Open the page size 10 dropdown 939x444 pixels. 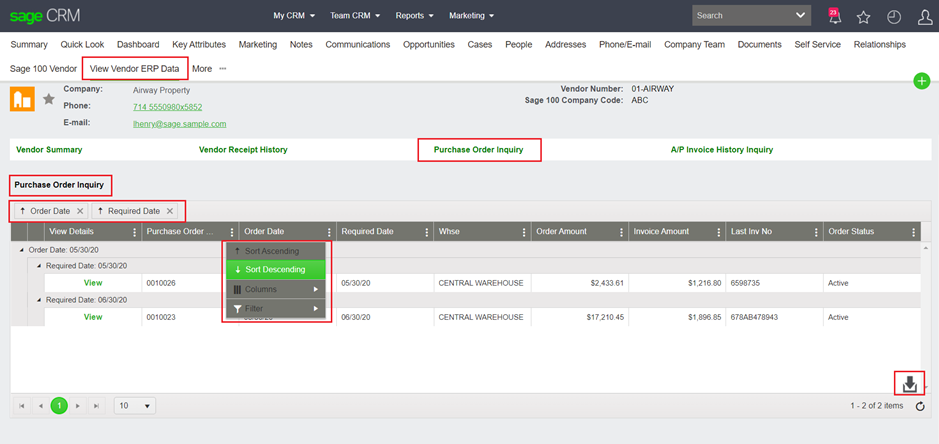135,406
